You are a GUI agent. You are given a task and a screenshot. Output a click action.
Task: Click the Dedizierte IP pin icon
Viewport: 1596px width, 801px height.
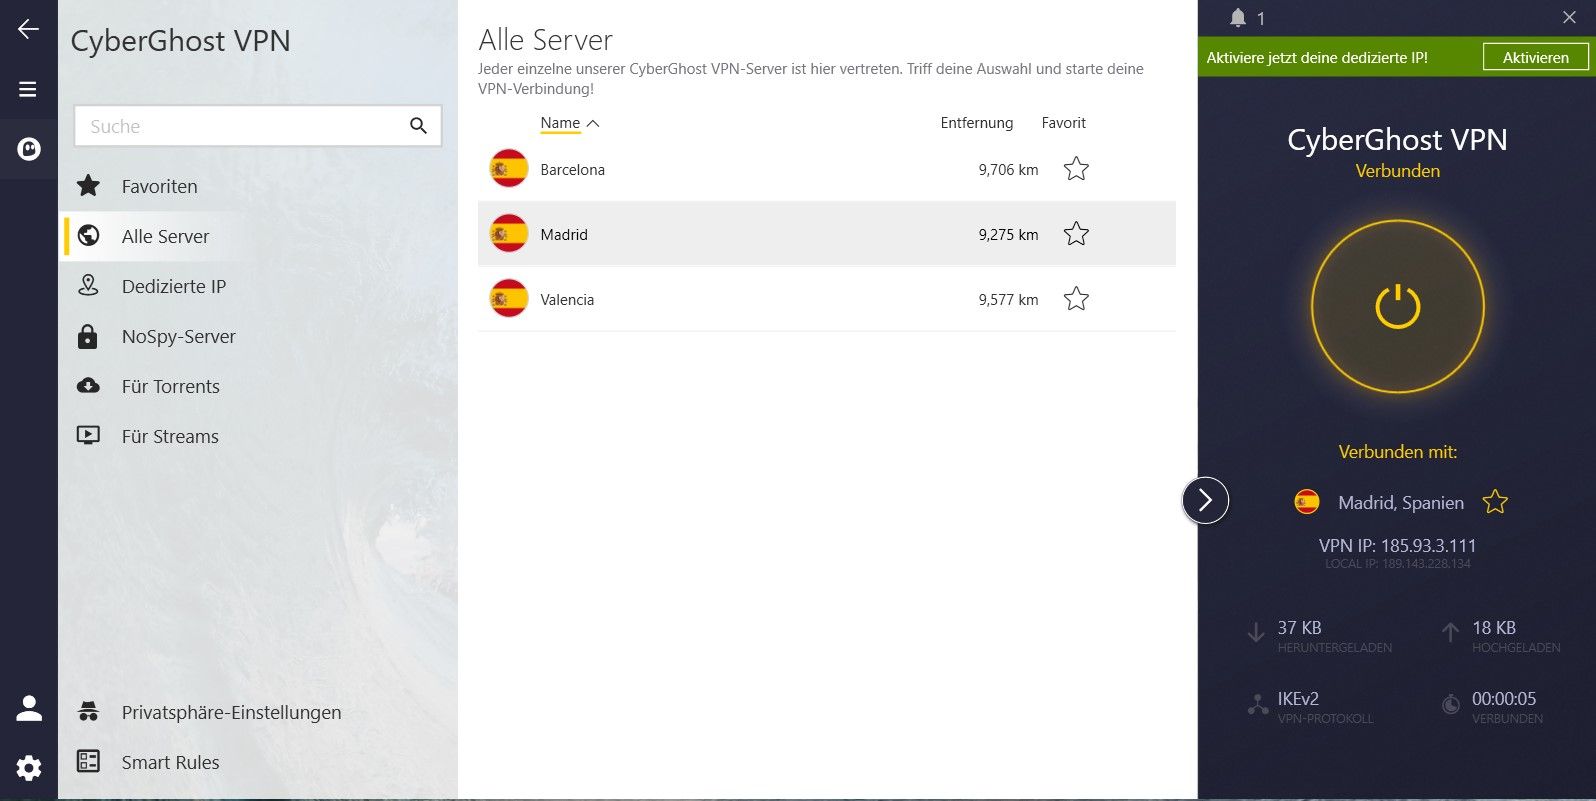pyautogui.click(x=88, y=285)
